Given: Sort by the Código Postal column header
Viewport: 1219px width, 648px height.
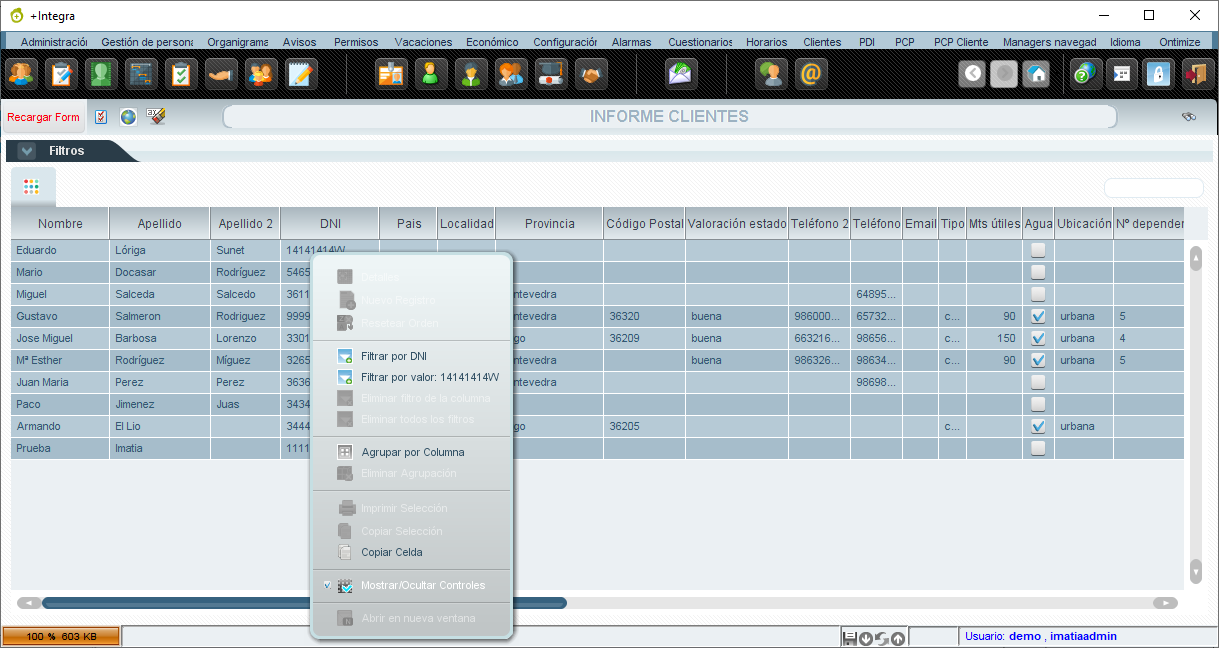Looking at the screenshot, I should 644,224.
